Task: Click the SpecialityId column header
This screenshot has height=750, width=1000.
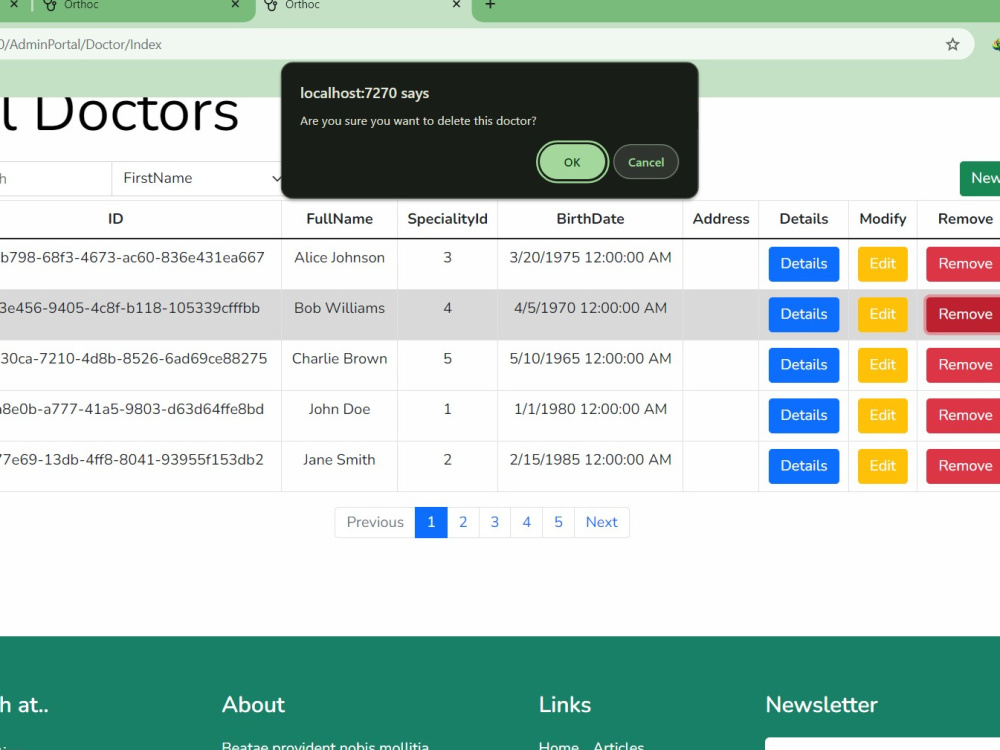Action: 447,219
